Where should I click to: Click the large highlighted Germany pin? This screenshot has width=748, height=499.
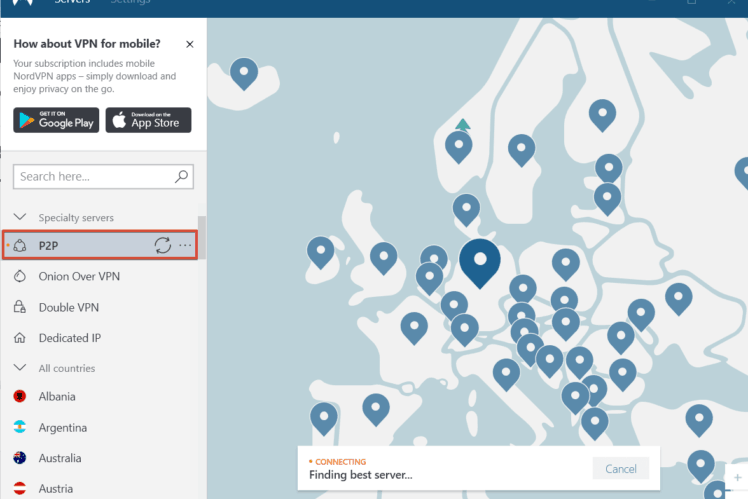tap(480, 263)
